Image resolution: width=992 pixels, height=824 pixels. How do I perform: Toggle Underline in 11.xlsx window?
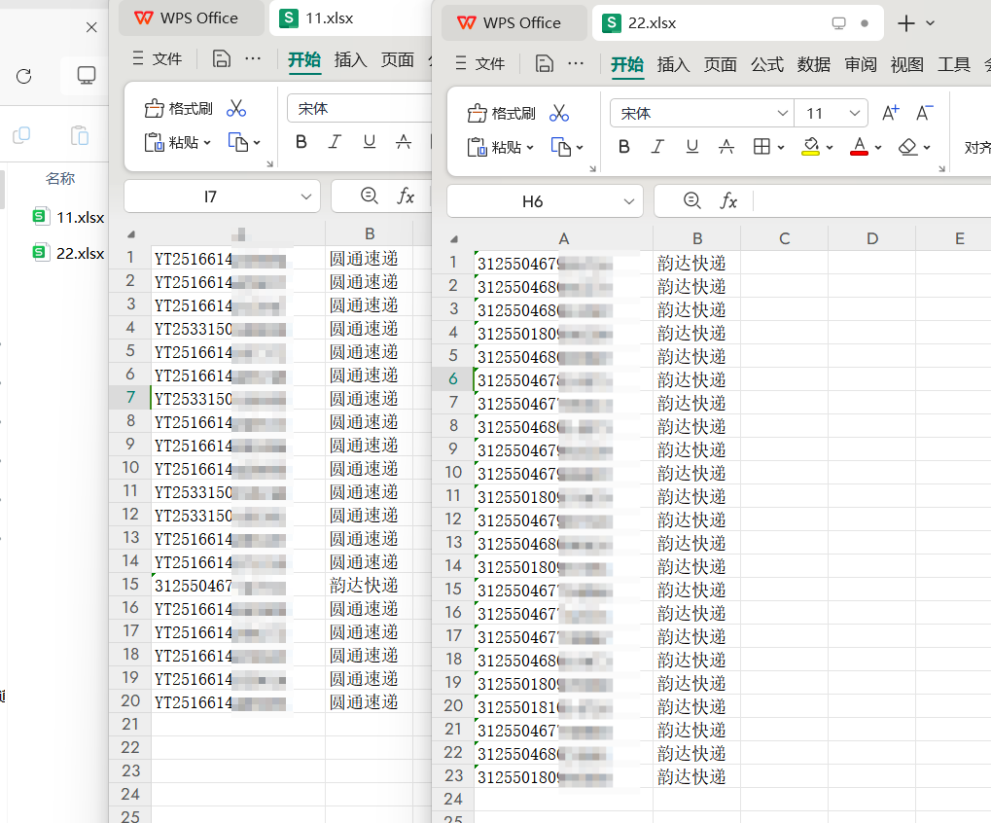coord(369,142)
